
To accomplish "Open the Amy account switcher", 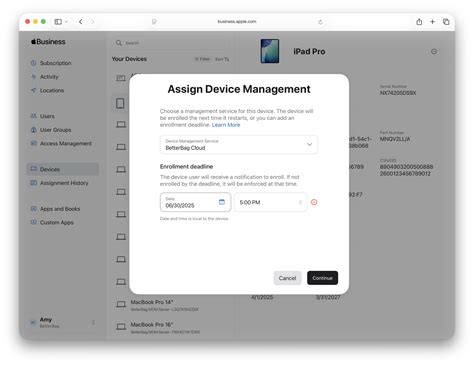I will (62, 322).
